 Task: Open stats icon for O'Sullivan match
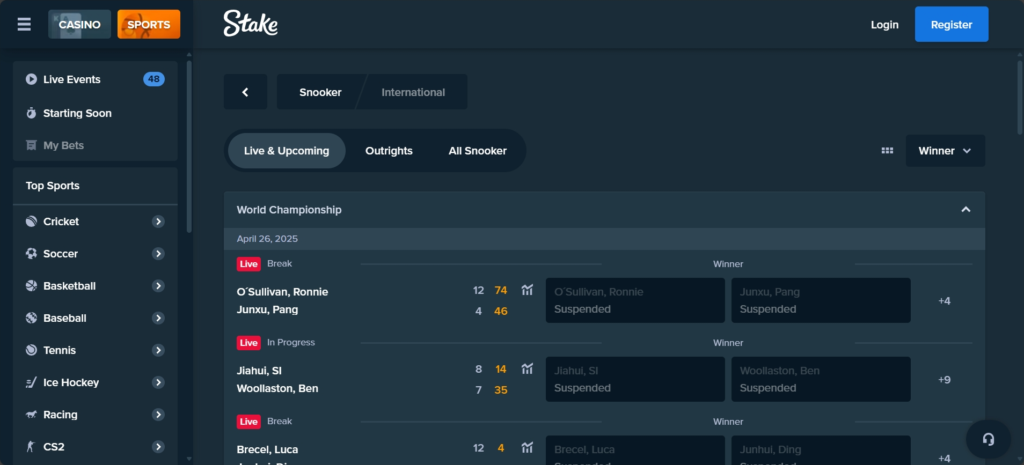(527, 290)
